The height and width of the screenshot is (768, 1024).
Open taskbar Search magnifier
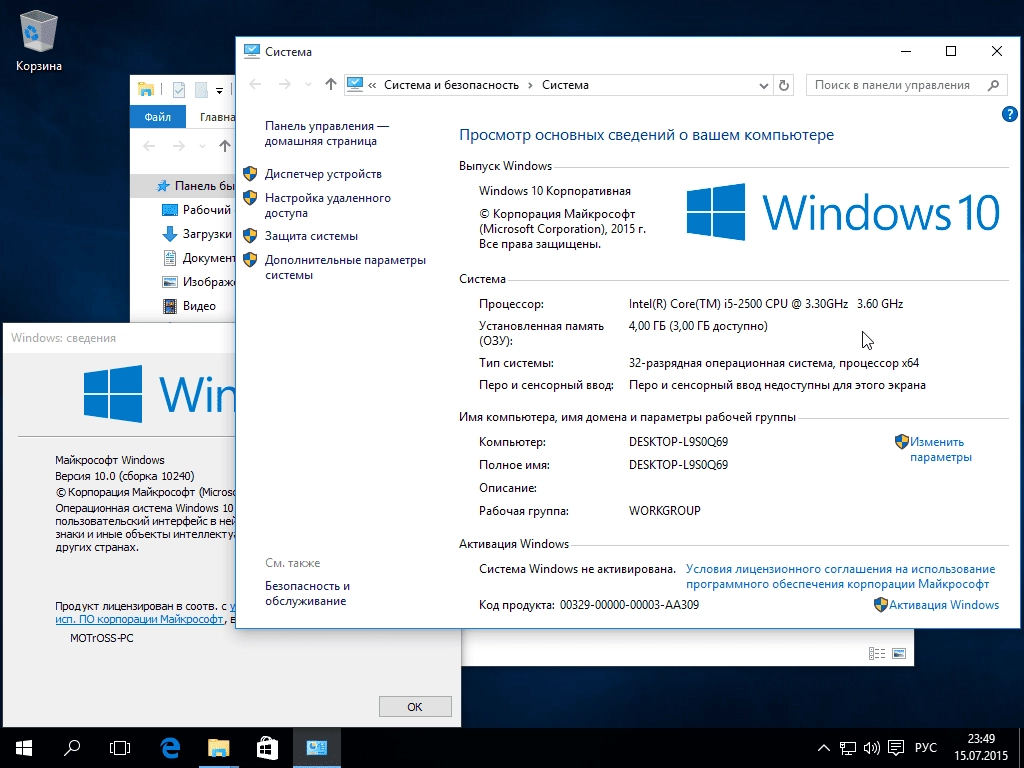[72, 748]
